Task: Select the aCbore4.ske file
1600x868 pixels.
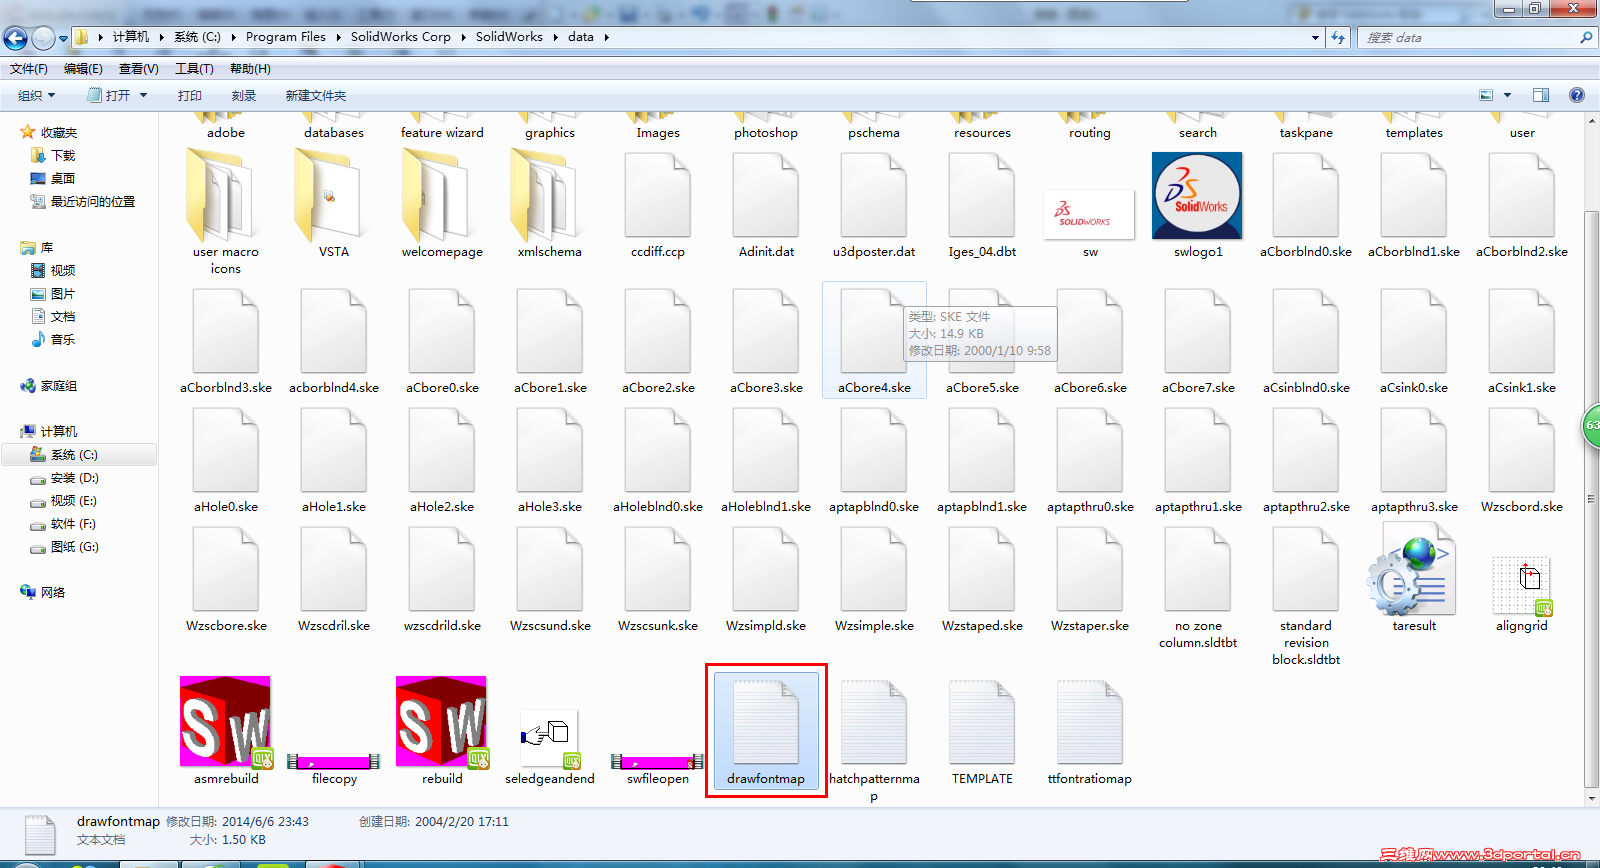Action: point(874,340)
